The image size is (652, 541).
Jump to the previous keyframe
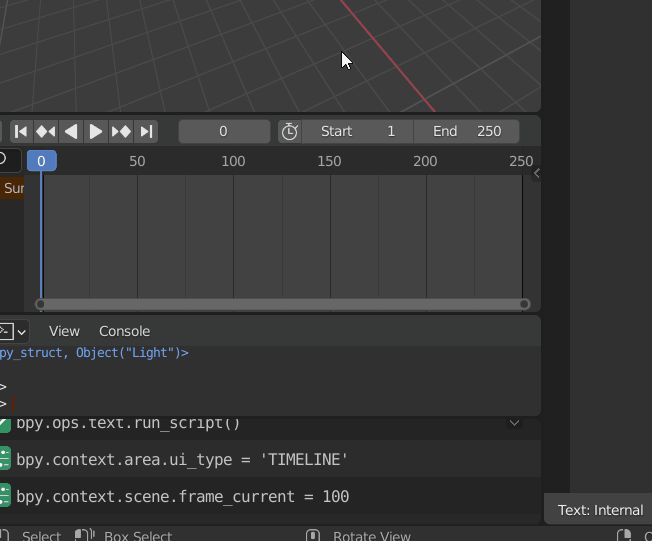[46, 131]
